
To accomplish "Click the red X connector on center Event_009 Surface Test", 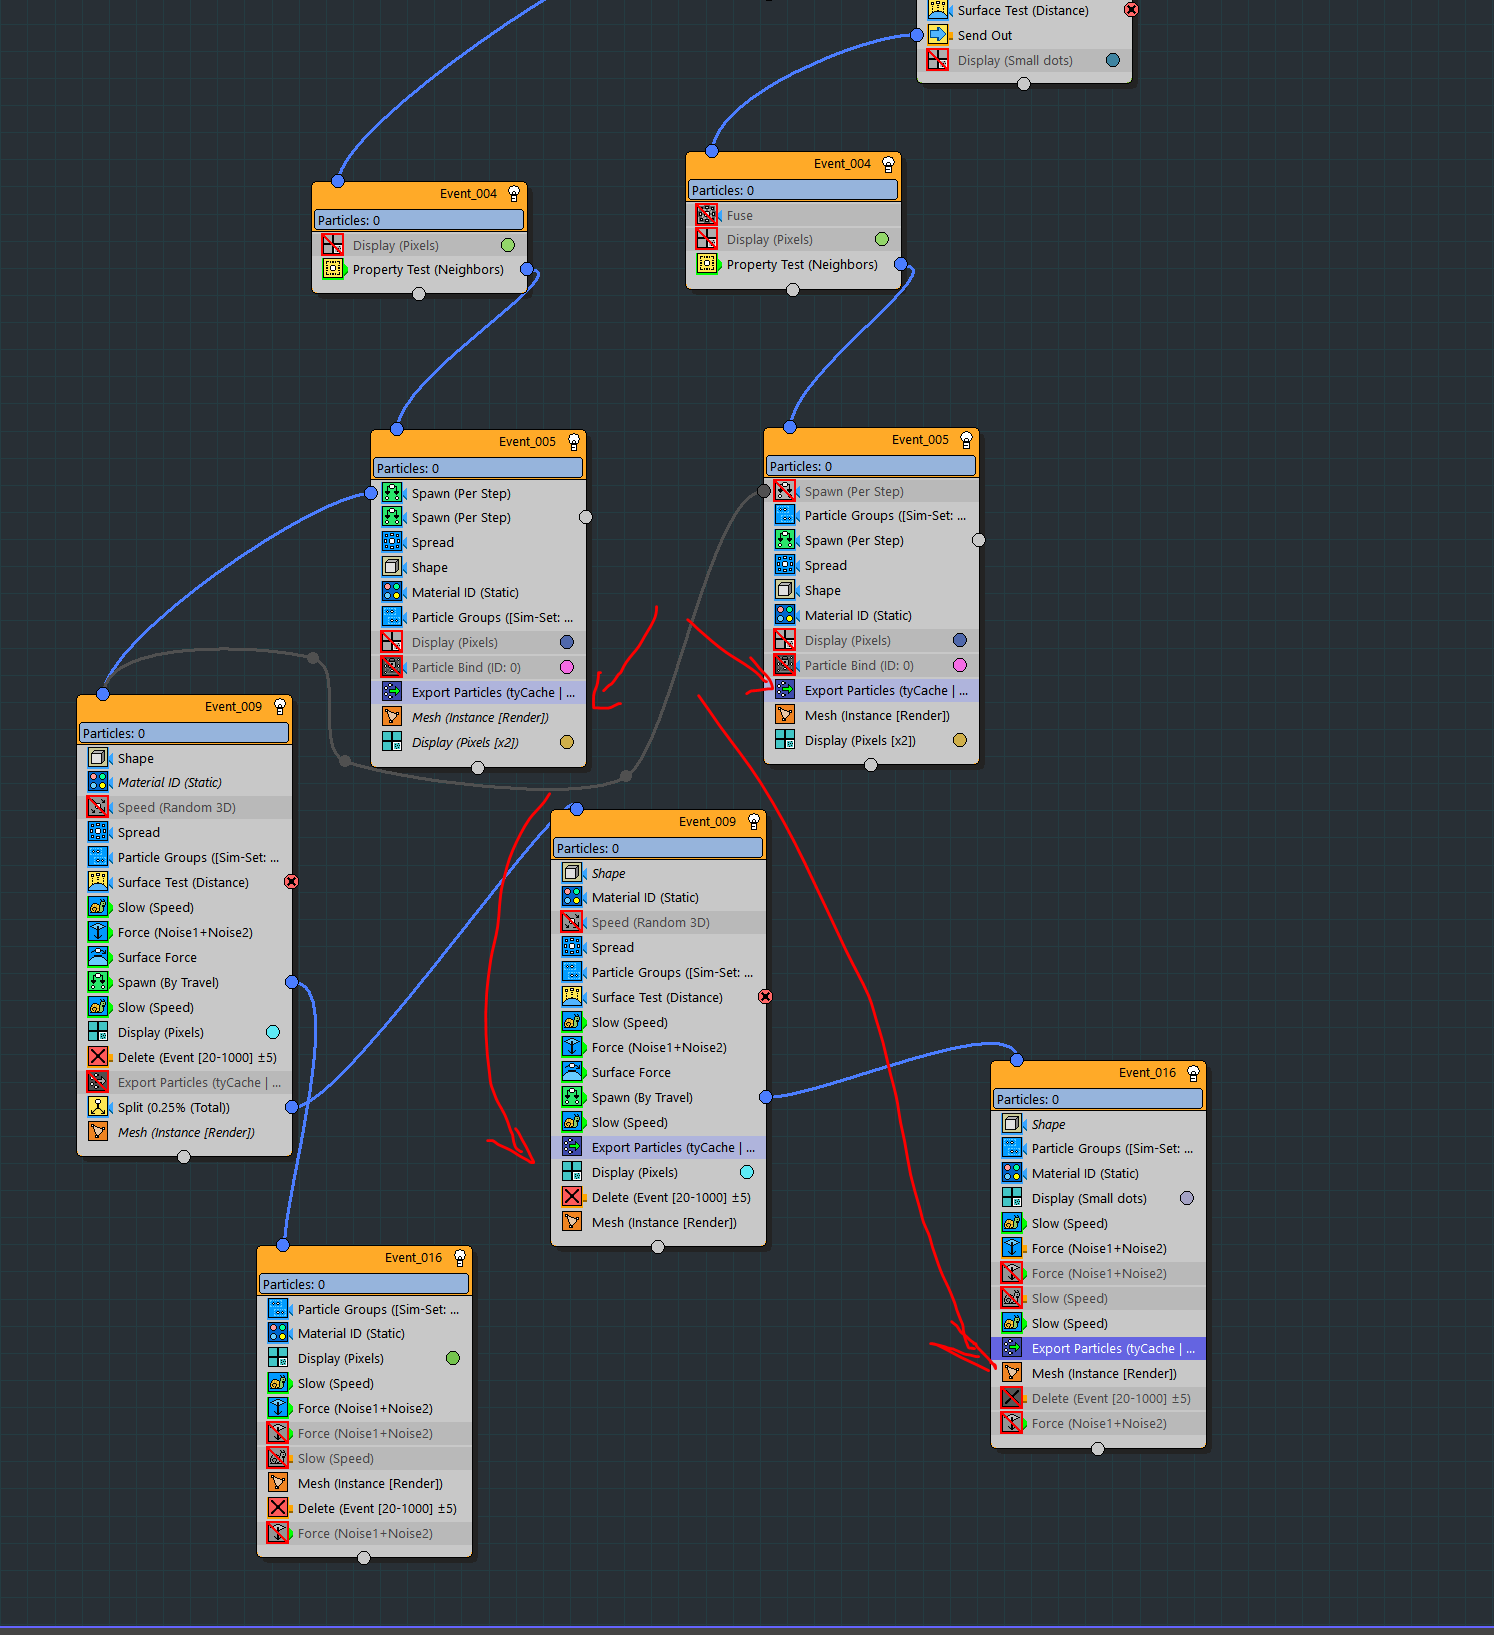I will [x=765, y=997].
